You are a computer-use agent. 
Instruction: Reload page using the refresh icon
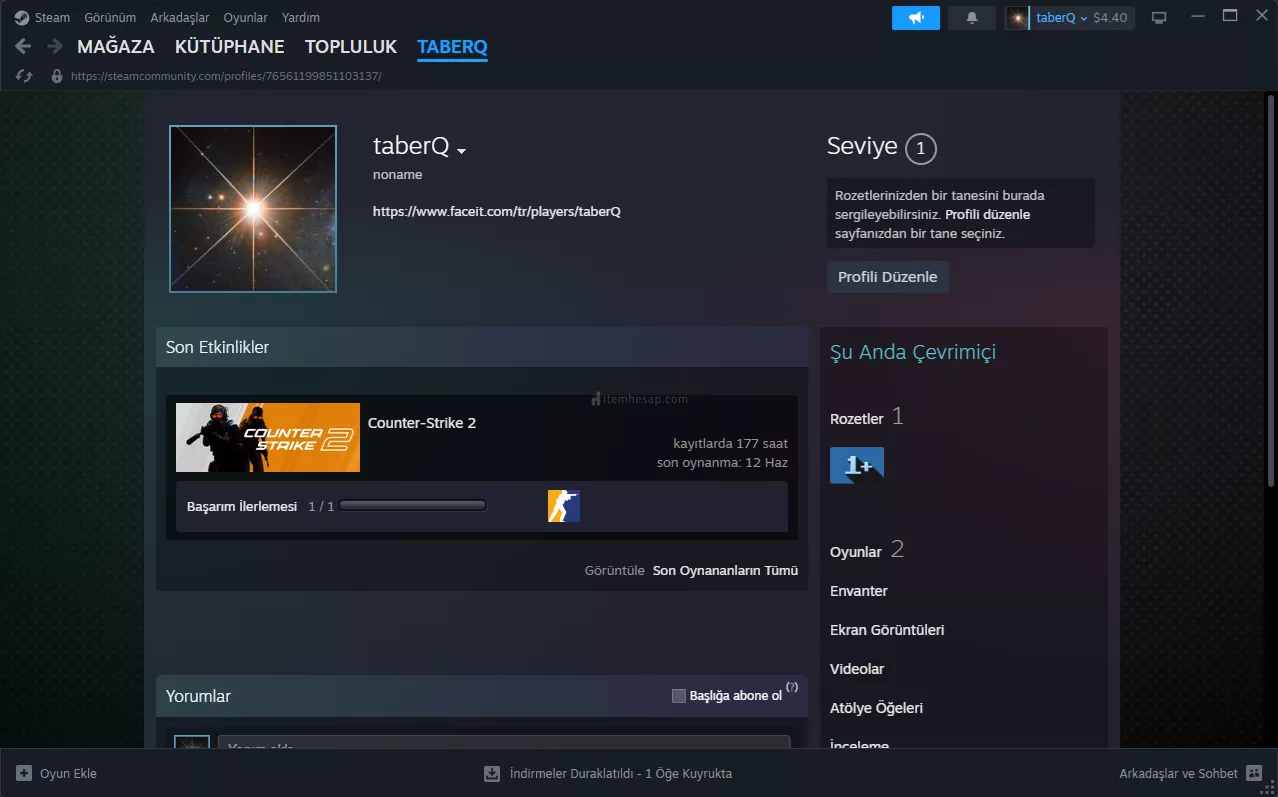[x=24, y=76]
